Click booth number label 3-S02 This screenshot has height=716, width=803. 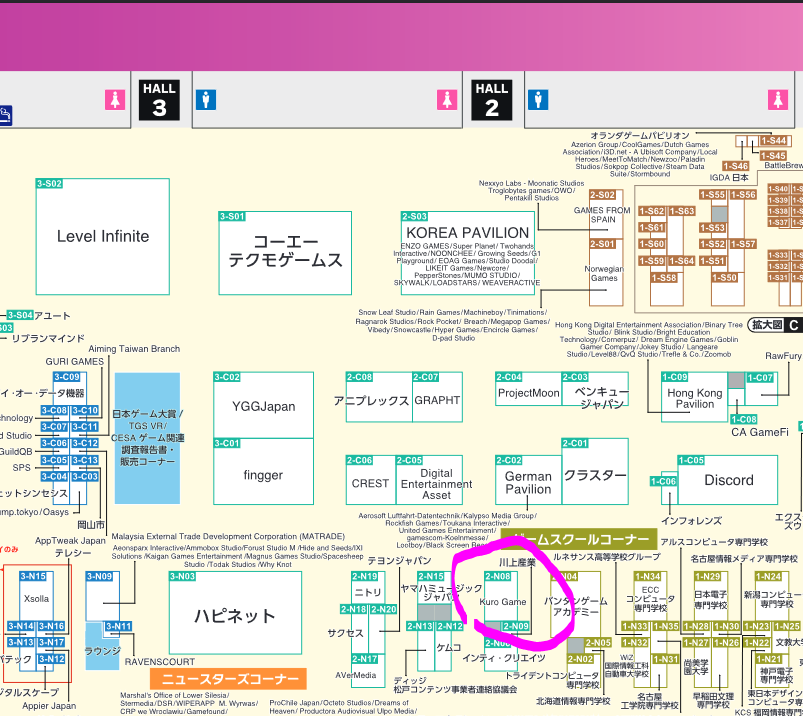tap(49, 183)
